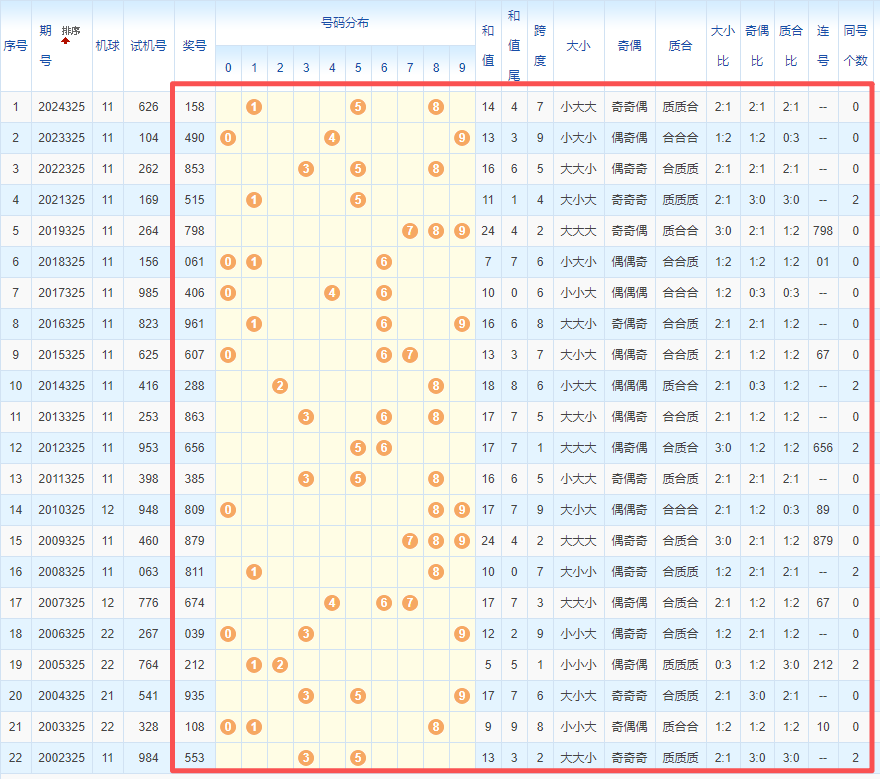Click the orange 9 ball in row 2019325
Image resolution: width=880 pixels, height=779 pixels.
(462, 231)
